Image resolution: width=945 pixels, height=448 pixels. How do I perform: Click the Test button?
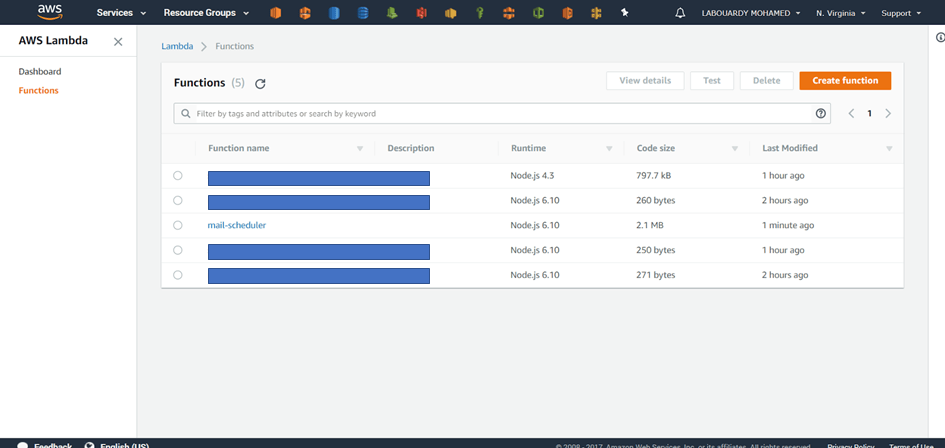(712, 81)
